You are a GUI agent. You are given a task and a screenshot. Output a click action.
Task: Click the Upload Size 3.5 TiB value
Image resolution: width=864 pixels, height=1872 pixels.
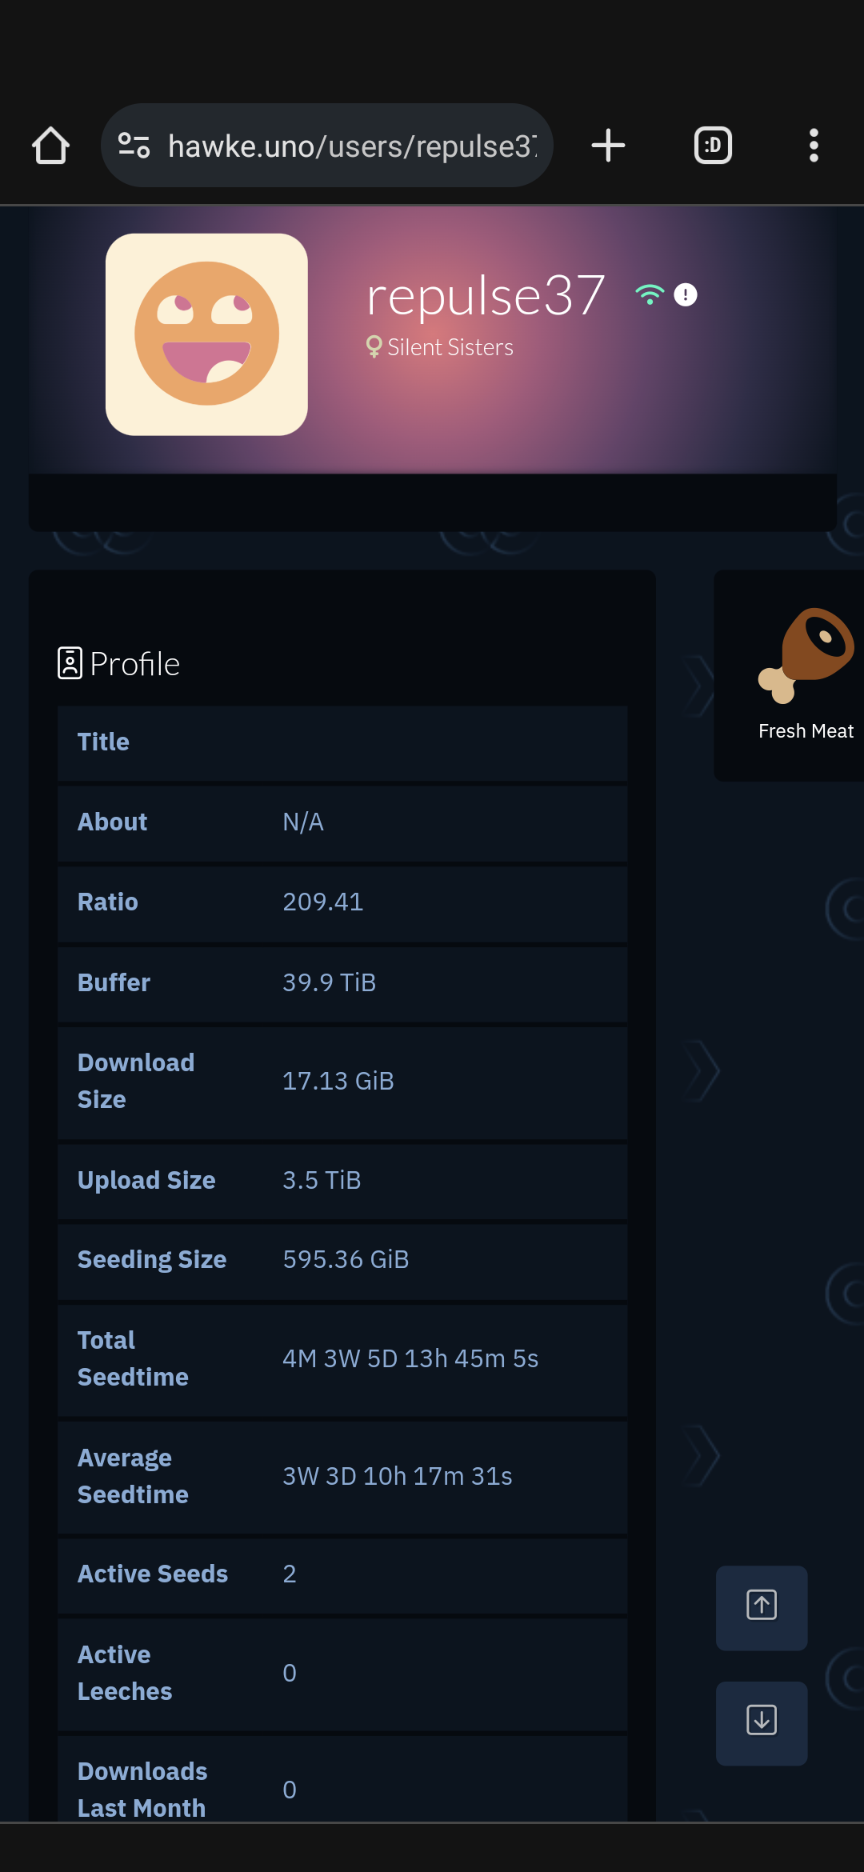click(322, 1180)
